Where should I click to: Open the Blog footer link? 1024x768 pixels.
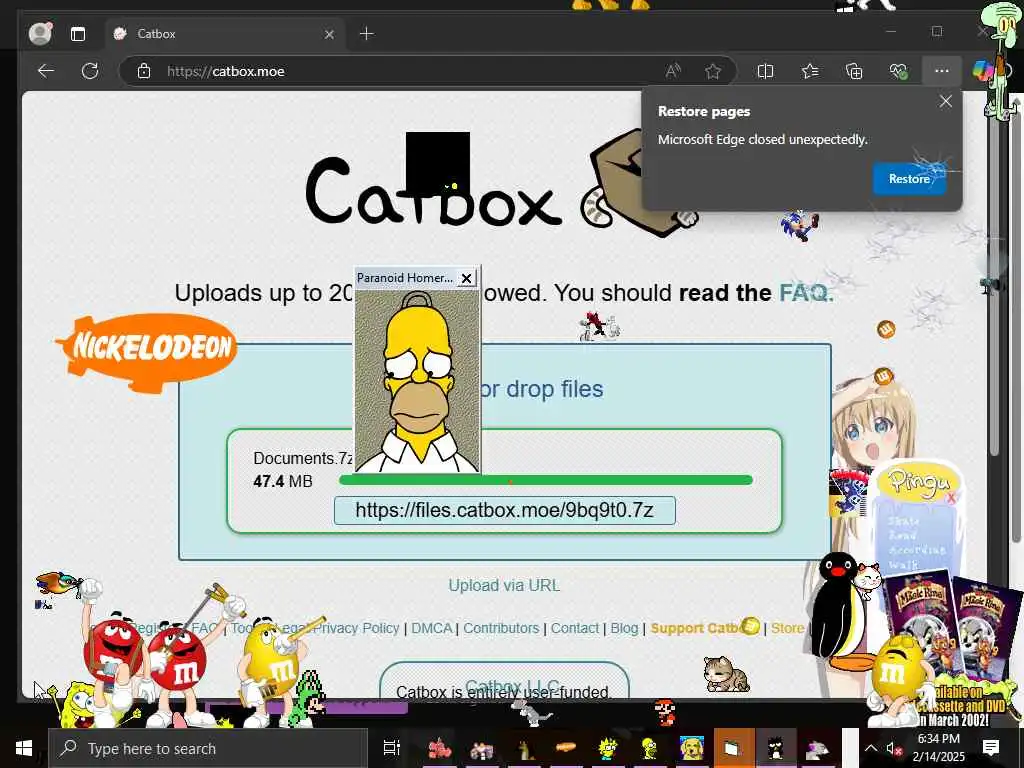(624, 628)
